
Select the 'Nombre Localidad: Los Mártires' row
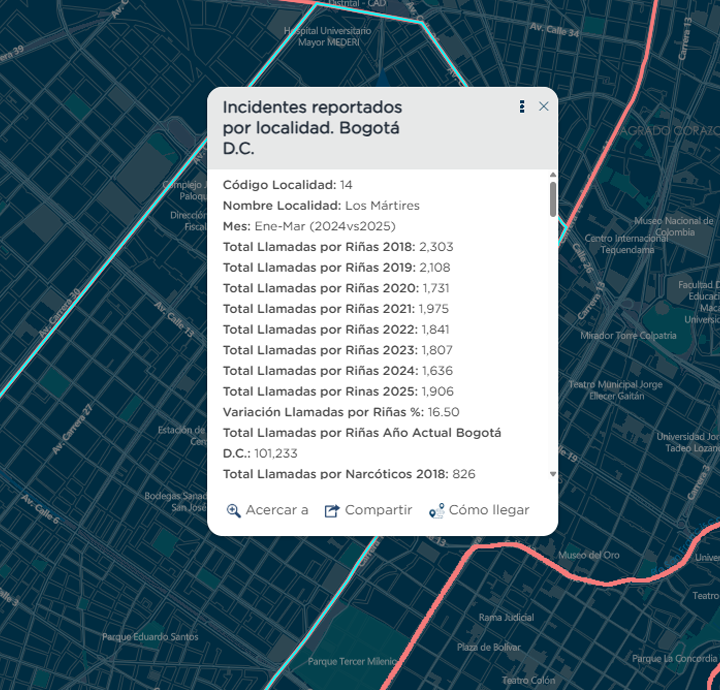(x=321, y=205)
